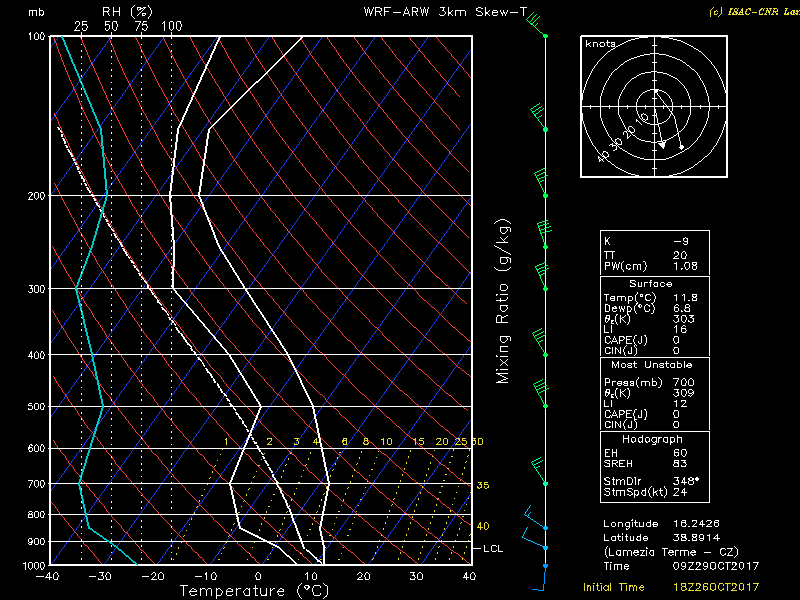Click the wind barb at the 200 mb level
The height and width of the screenshot is (600, 800).
pyautogui.click(x=541, y=184)
